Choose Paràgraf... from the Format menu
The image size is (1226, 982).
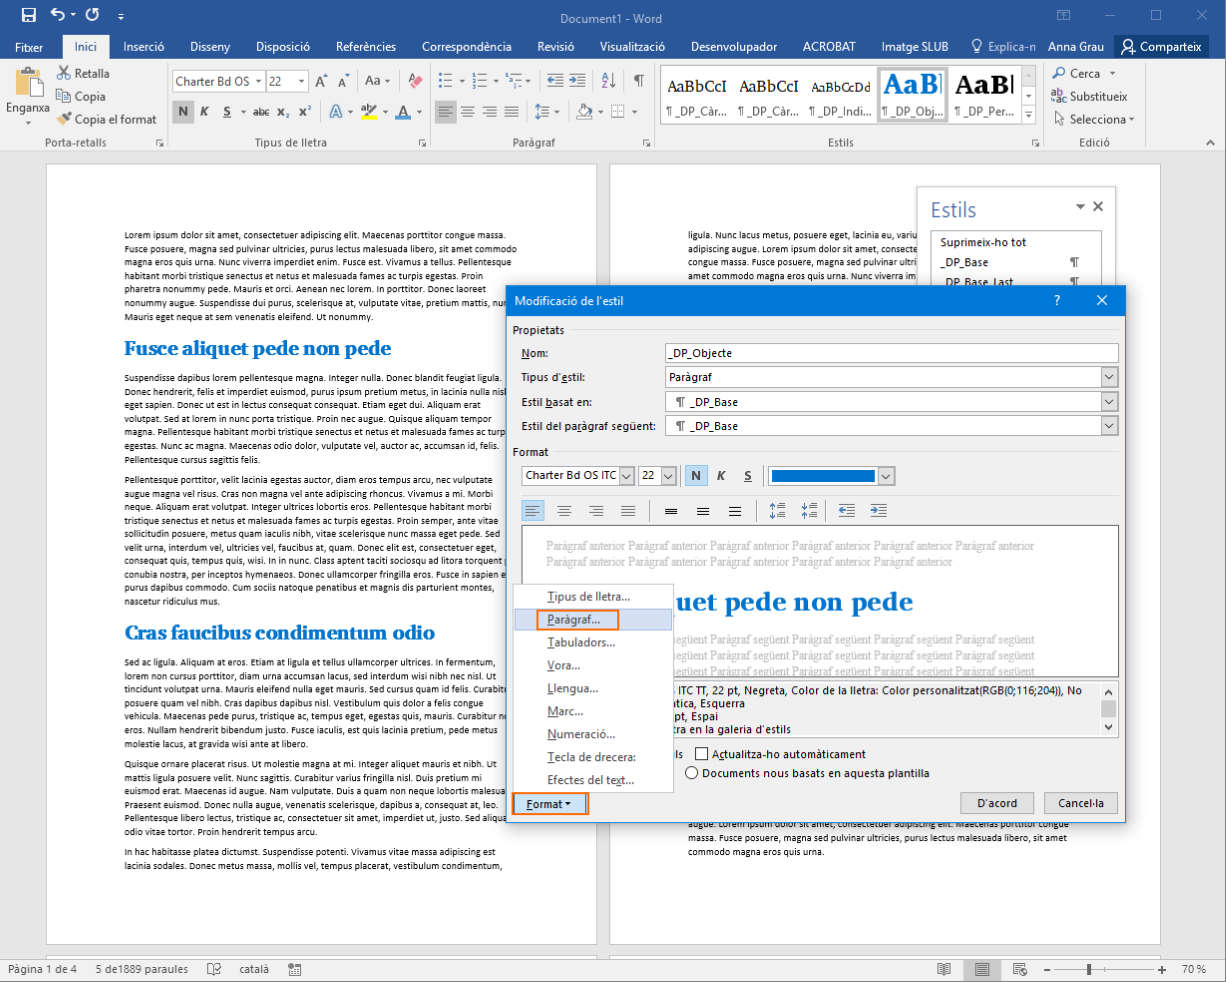pyautogui.click(x=574, y=620)
